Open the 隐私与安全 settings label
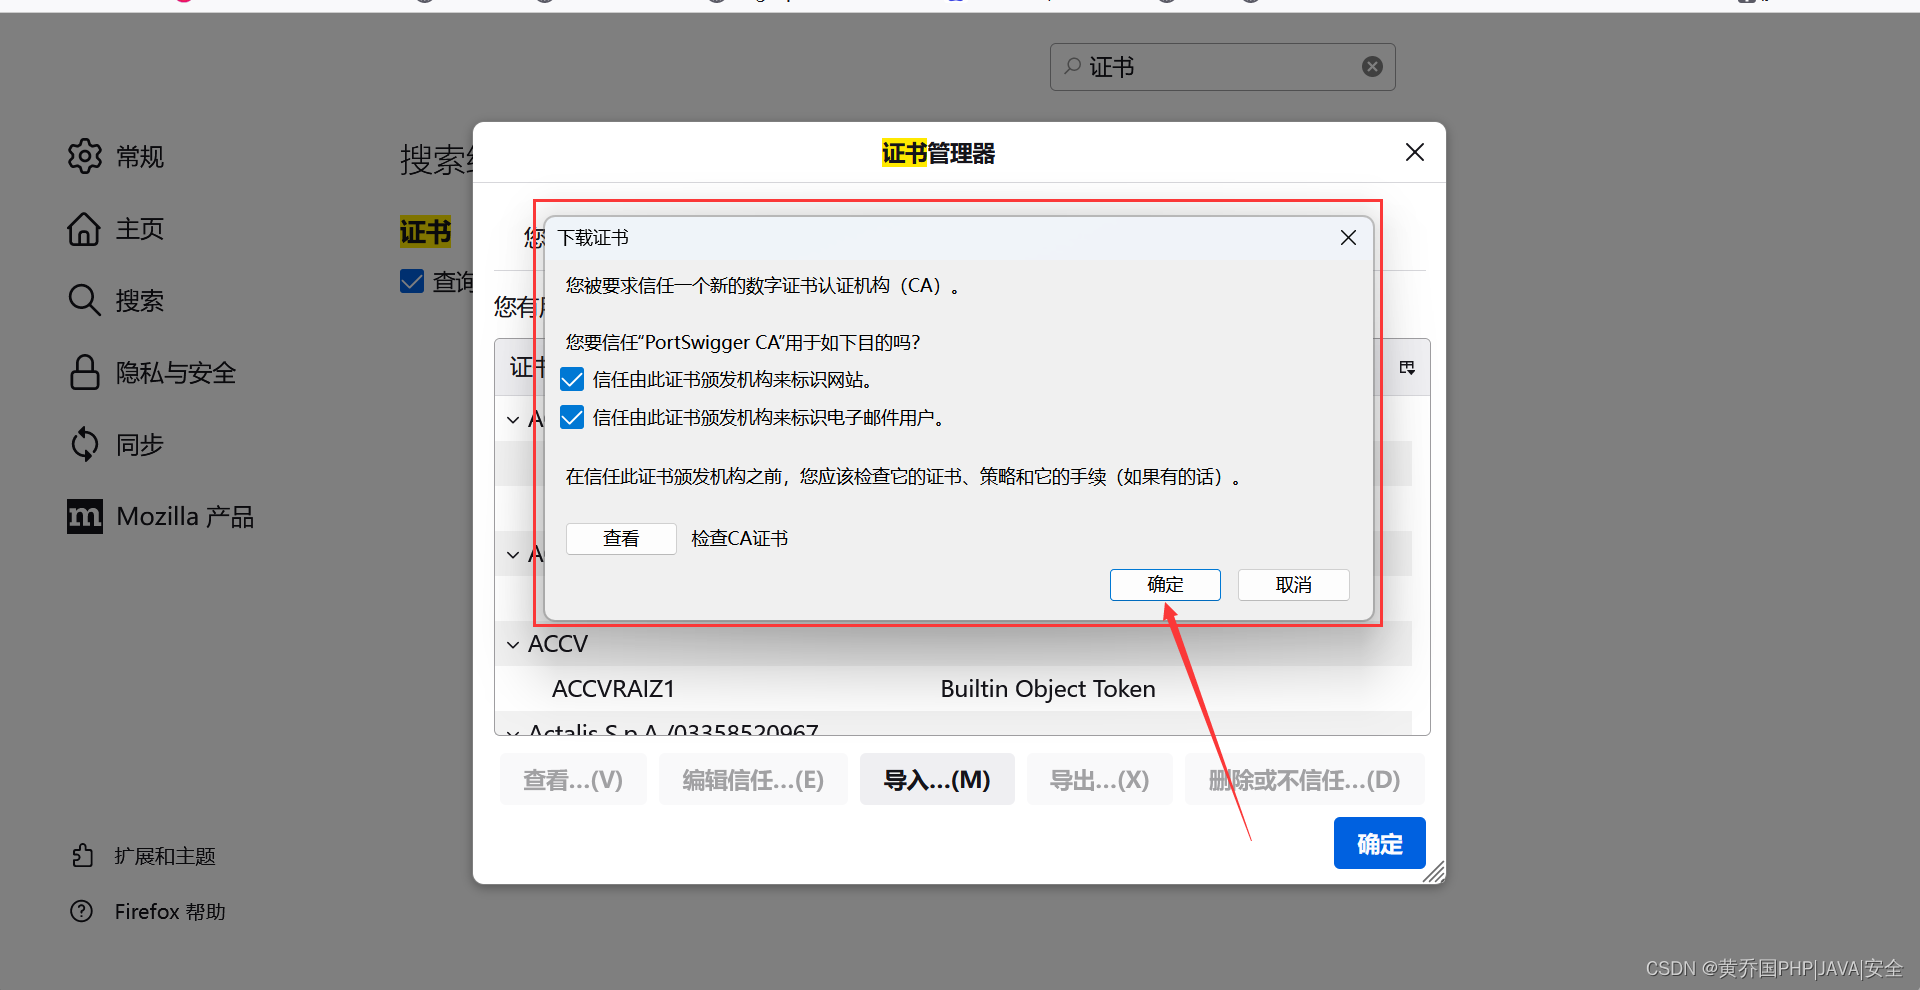1920x990 pixels. (x=176, y=373)
